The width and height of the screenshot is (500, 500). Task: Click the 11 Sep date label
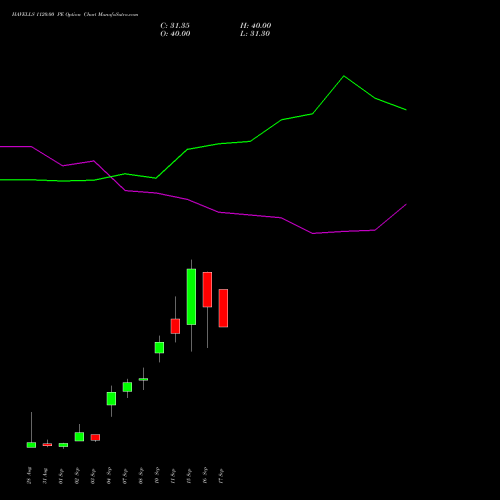pos(173,475)
